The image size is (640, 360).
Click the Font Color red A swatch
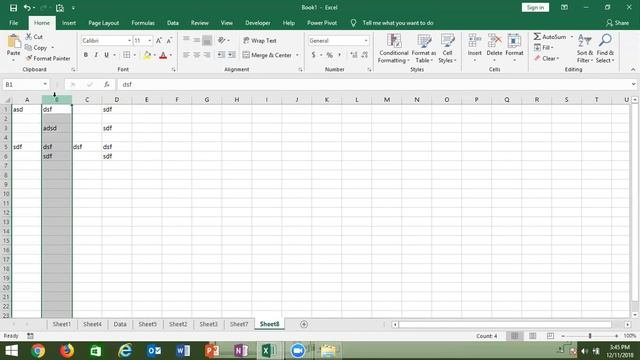[163, 55]
